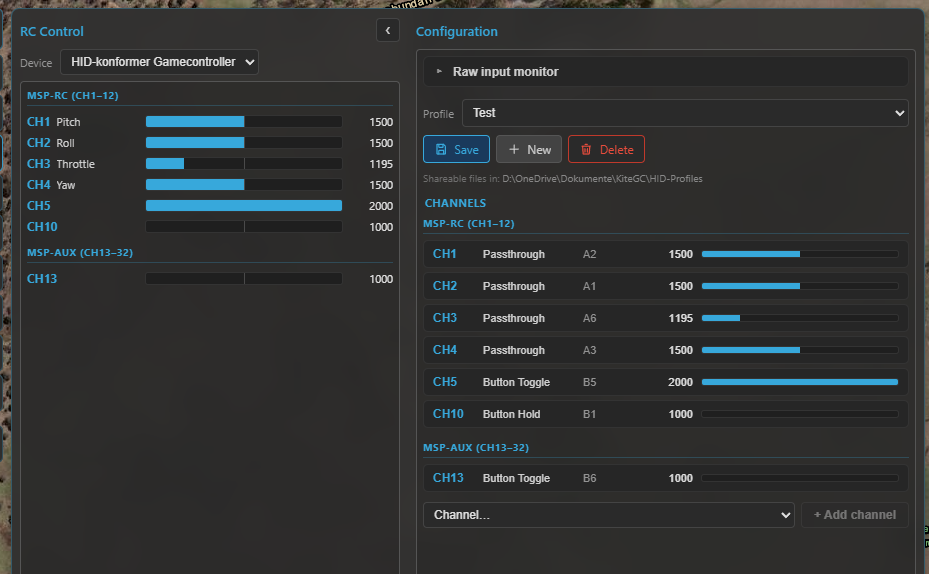
Task: Click the MSP-AUX (CH13–32) heading in Configuration
Action: coord(476,447)
